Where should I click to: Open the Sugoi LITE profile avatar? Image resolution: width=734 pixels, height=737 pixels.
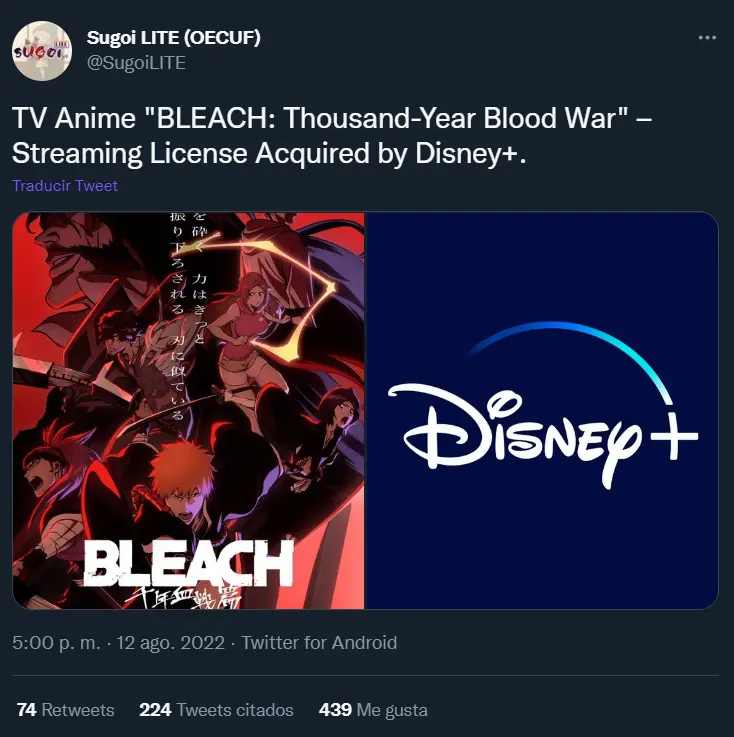coord(42,51)
